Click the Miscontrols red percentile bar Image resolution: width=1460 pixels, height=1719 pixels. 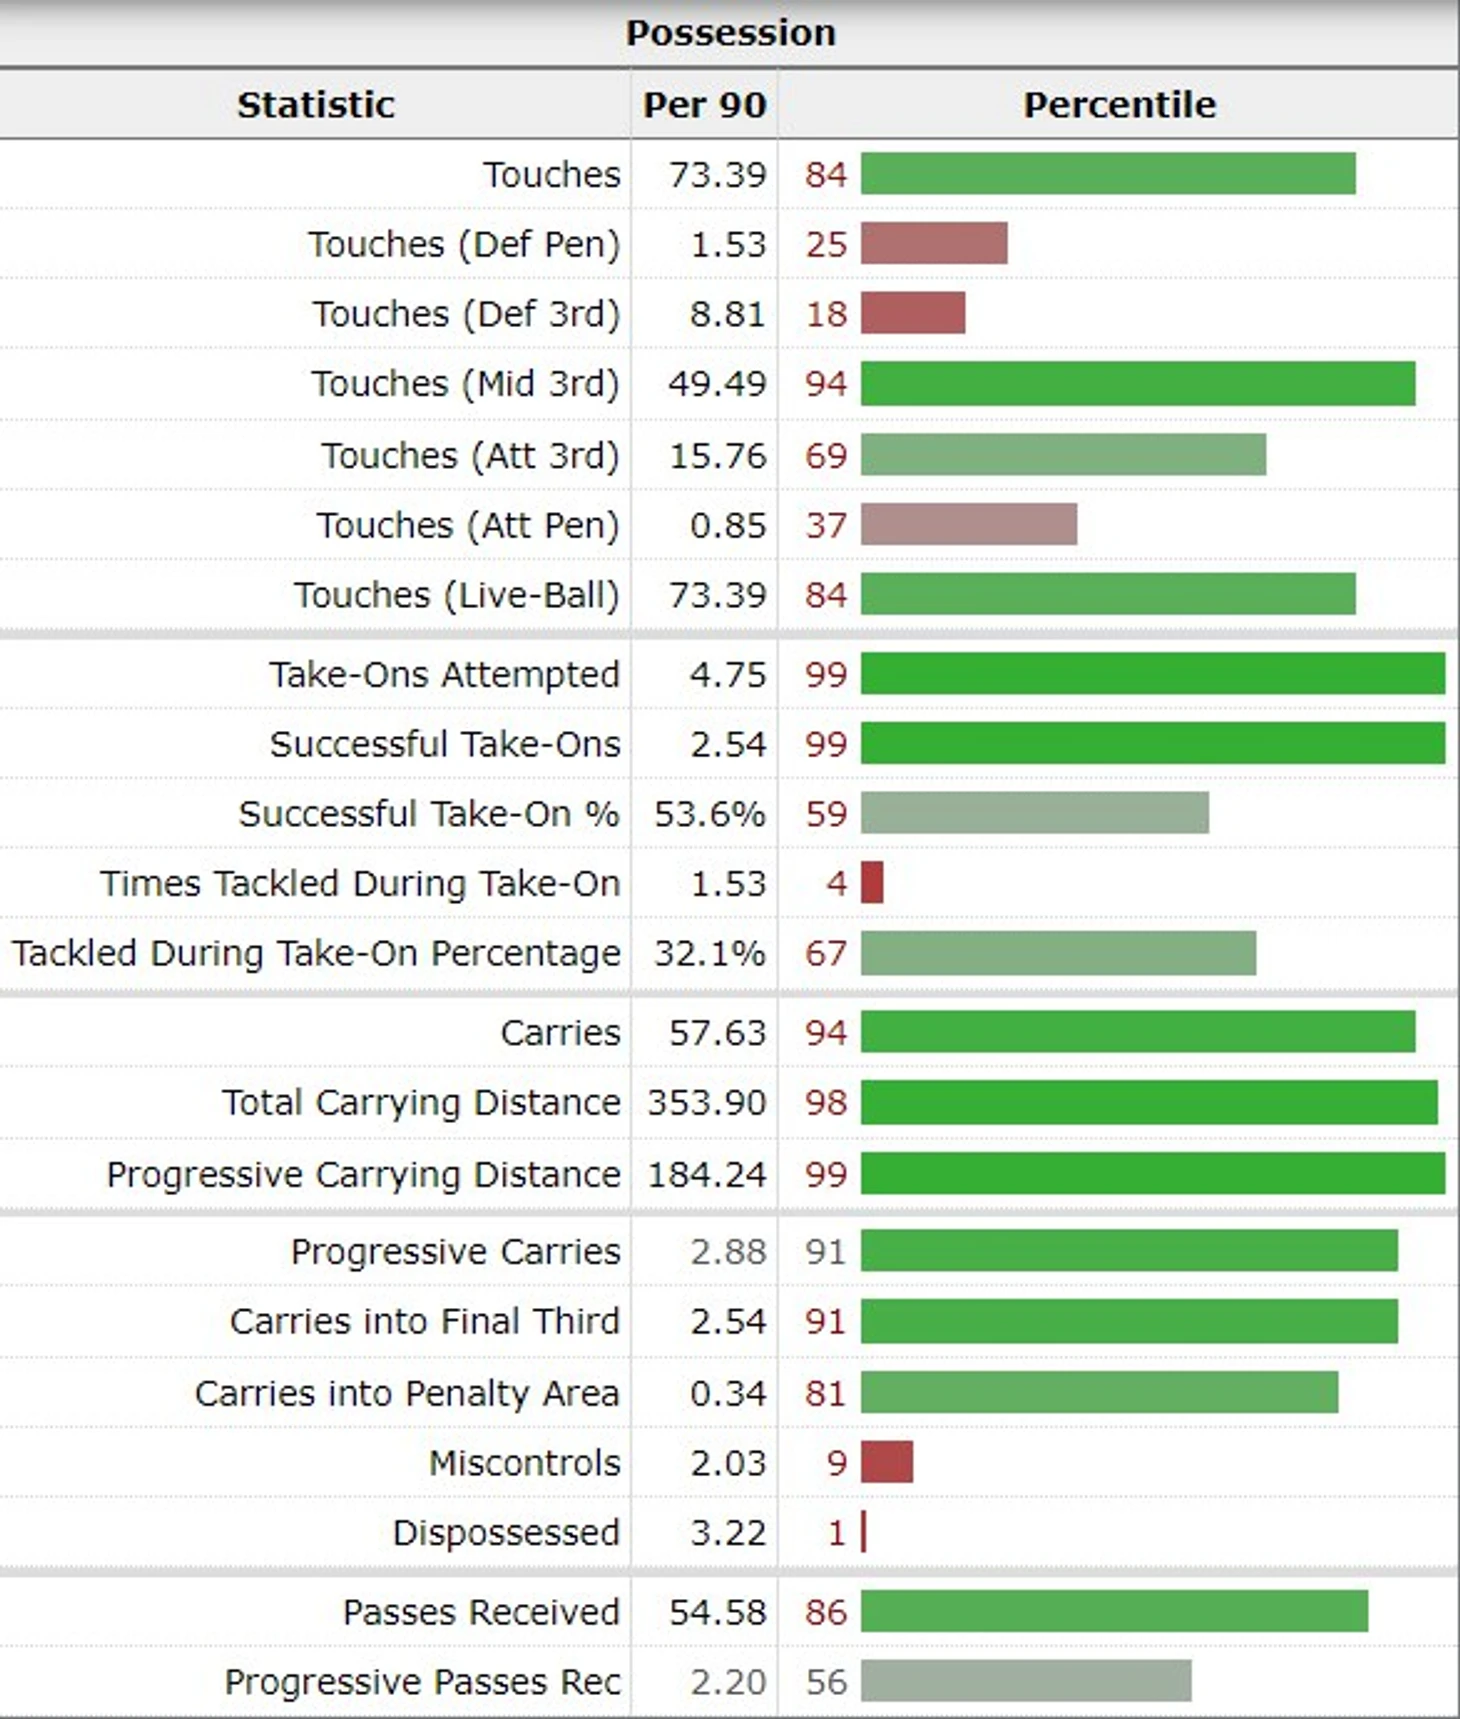pos(887,1462)
